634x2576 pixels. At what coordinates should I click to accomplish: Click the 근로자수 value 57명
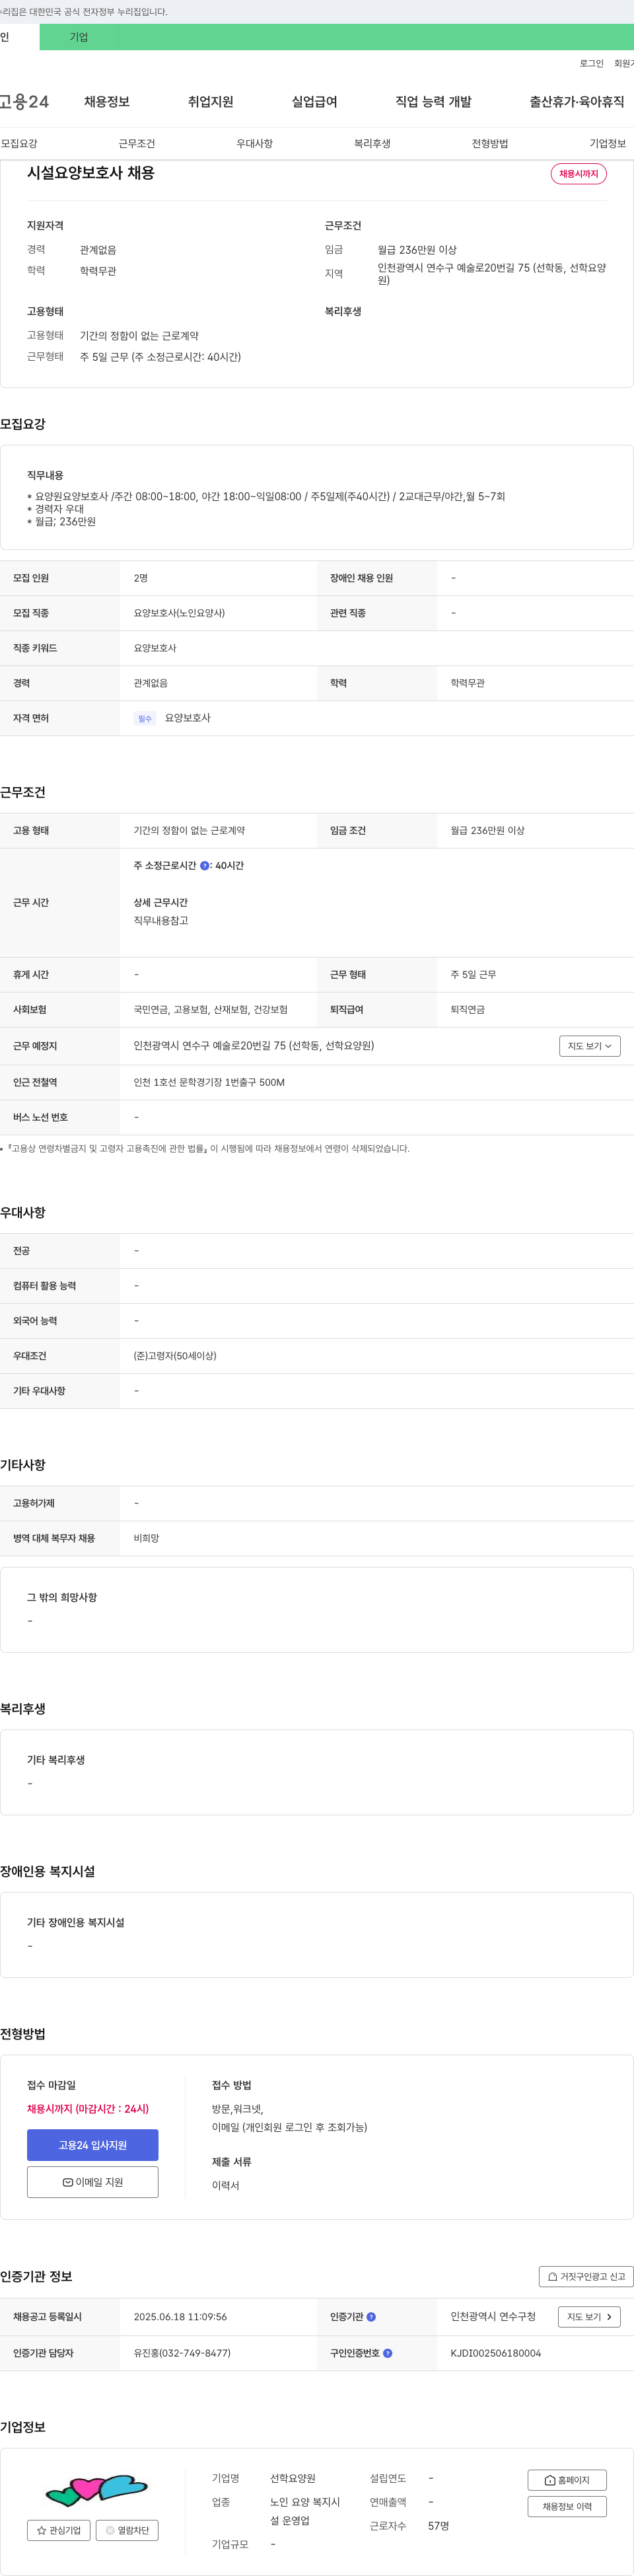point(439,2526)
